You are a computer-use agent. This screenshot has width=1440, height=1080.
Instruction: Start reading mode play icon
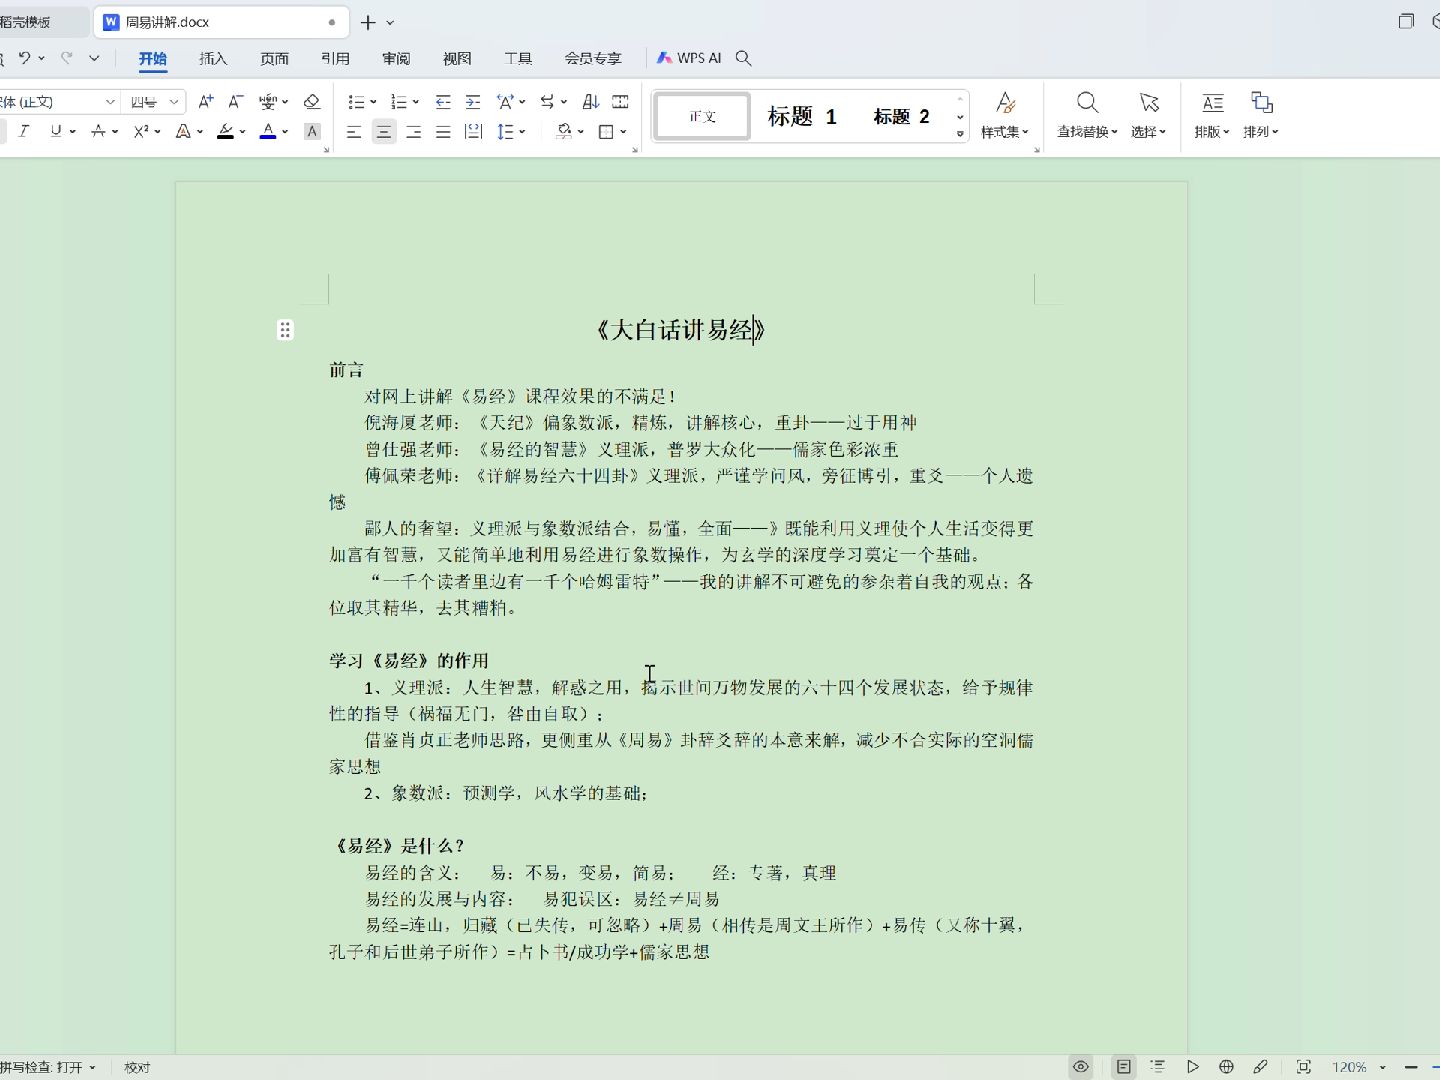click(1192, 1067)
